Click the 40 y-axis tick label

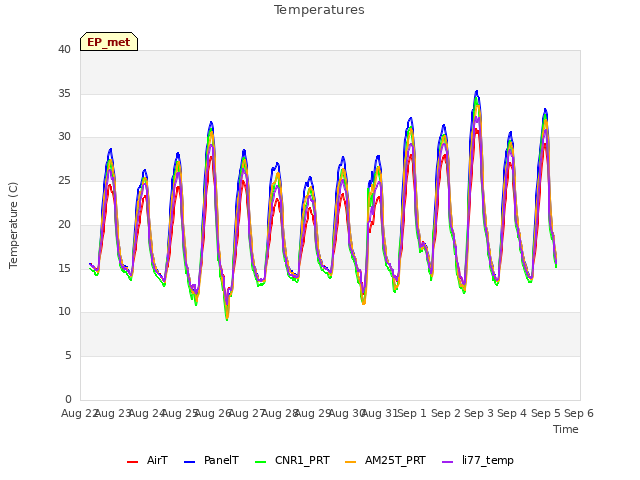[64, 49]
